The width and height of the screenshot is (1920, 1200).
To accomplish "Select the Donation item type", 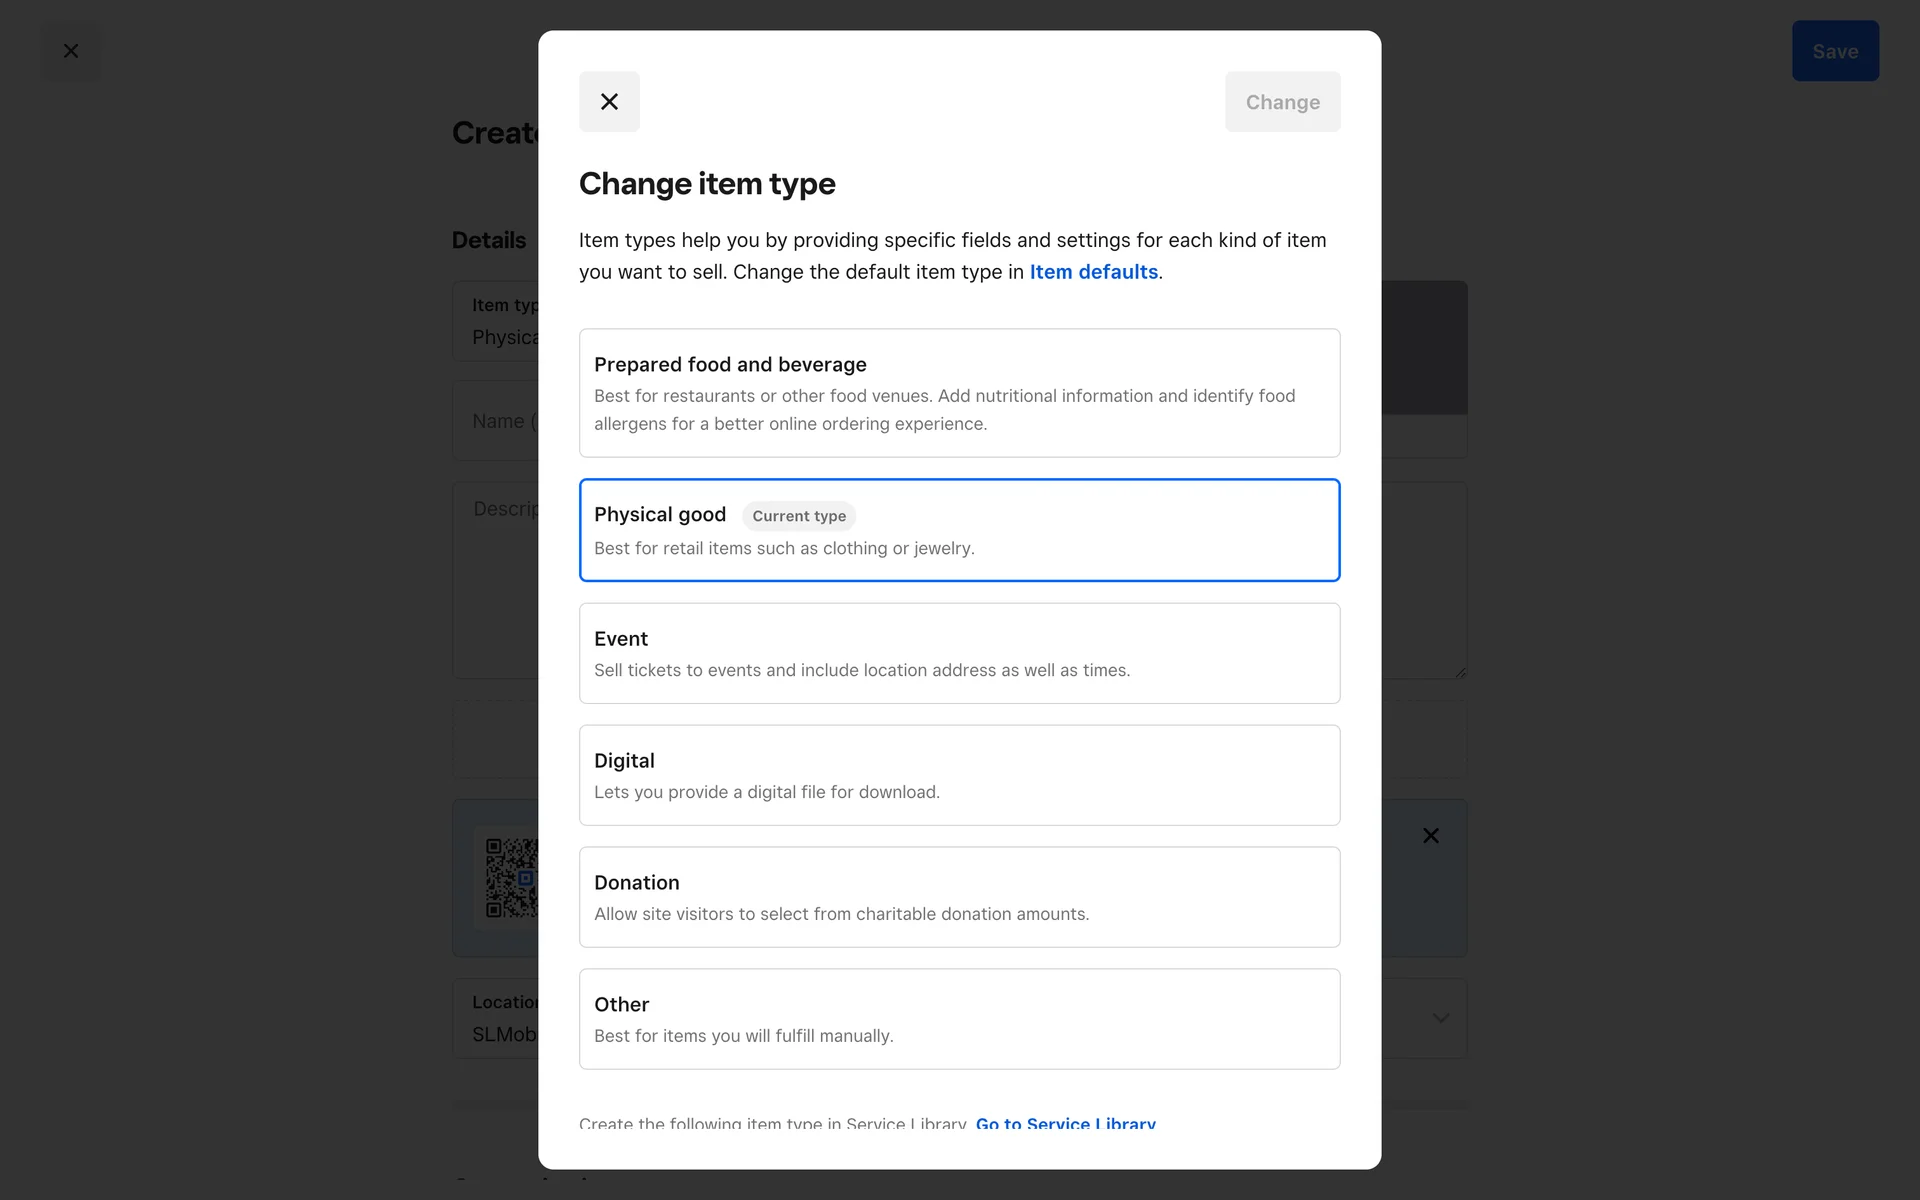I will (x=959, y=897).
